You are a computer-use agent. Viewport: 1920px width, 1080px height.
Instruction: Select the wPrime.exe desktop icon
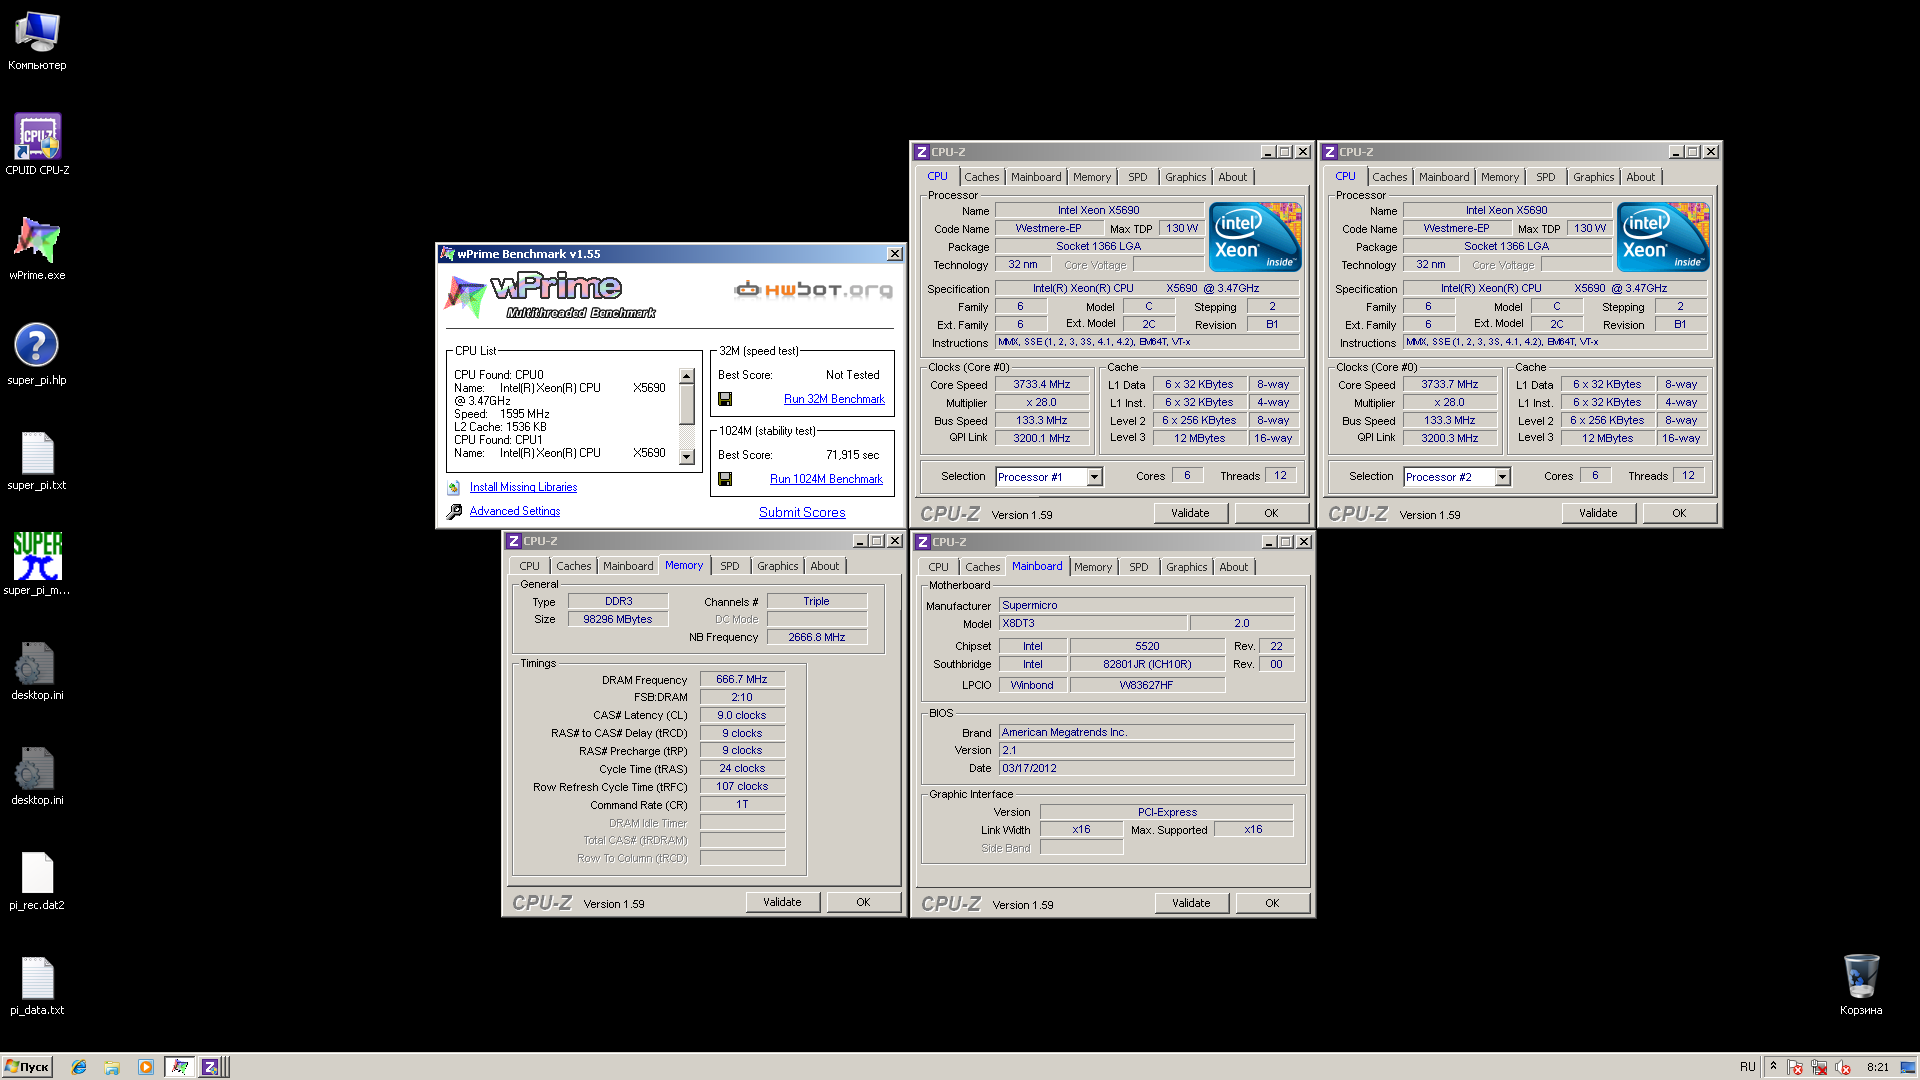pyautogui.click(x=37, y=250)
